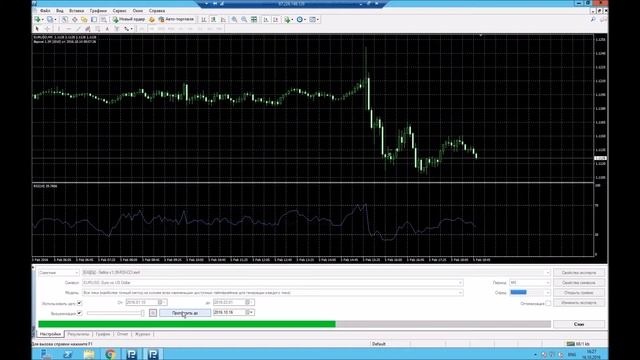Screen dimensions: 640x360
Task: Click the pause button beside speed slider
Action: pyautogui.click(x=153, y=313)
